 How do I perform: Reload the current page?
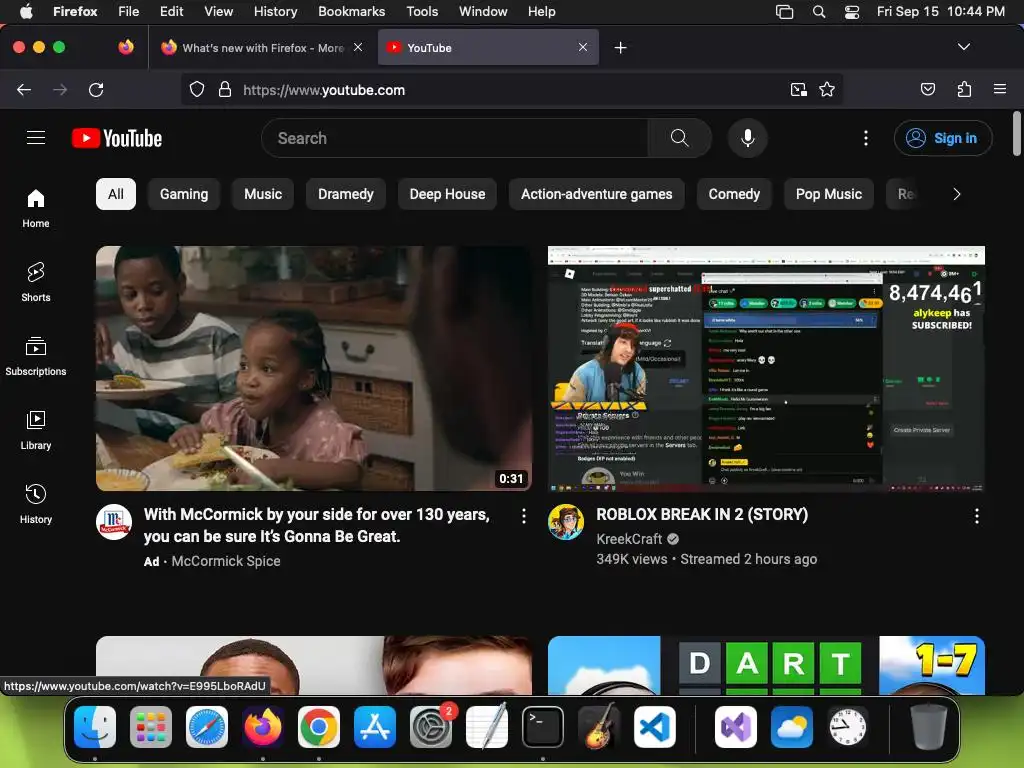96,89
